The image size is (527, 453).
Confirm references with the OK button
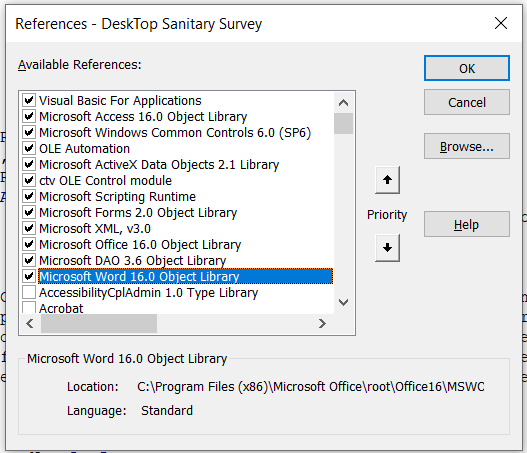[x=467, y=68]
